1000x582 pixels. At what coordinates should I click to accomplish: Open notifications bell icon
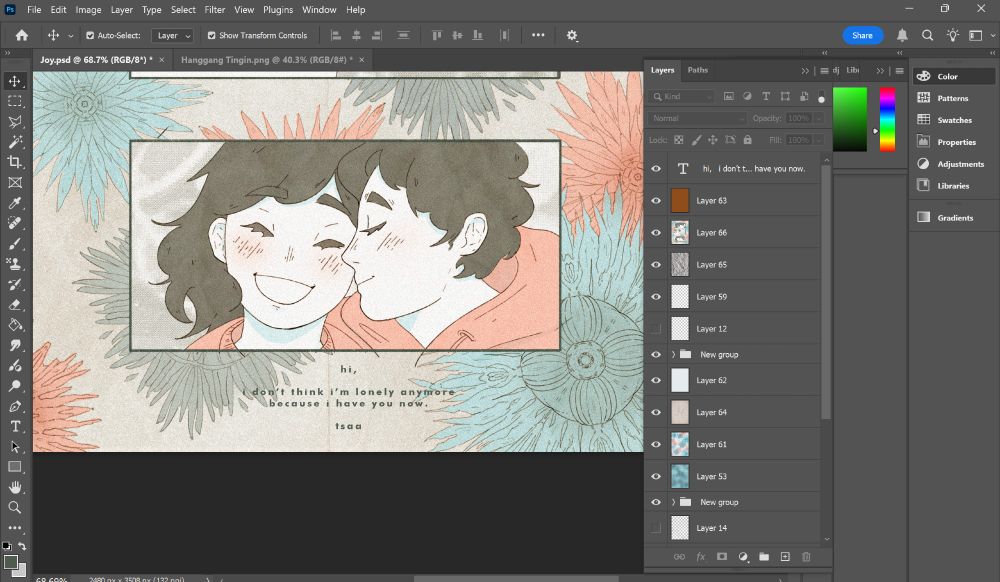[x=902, y=36]
